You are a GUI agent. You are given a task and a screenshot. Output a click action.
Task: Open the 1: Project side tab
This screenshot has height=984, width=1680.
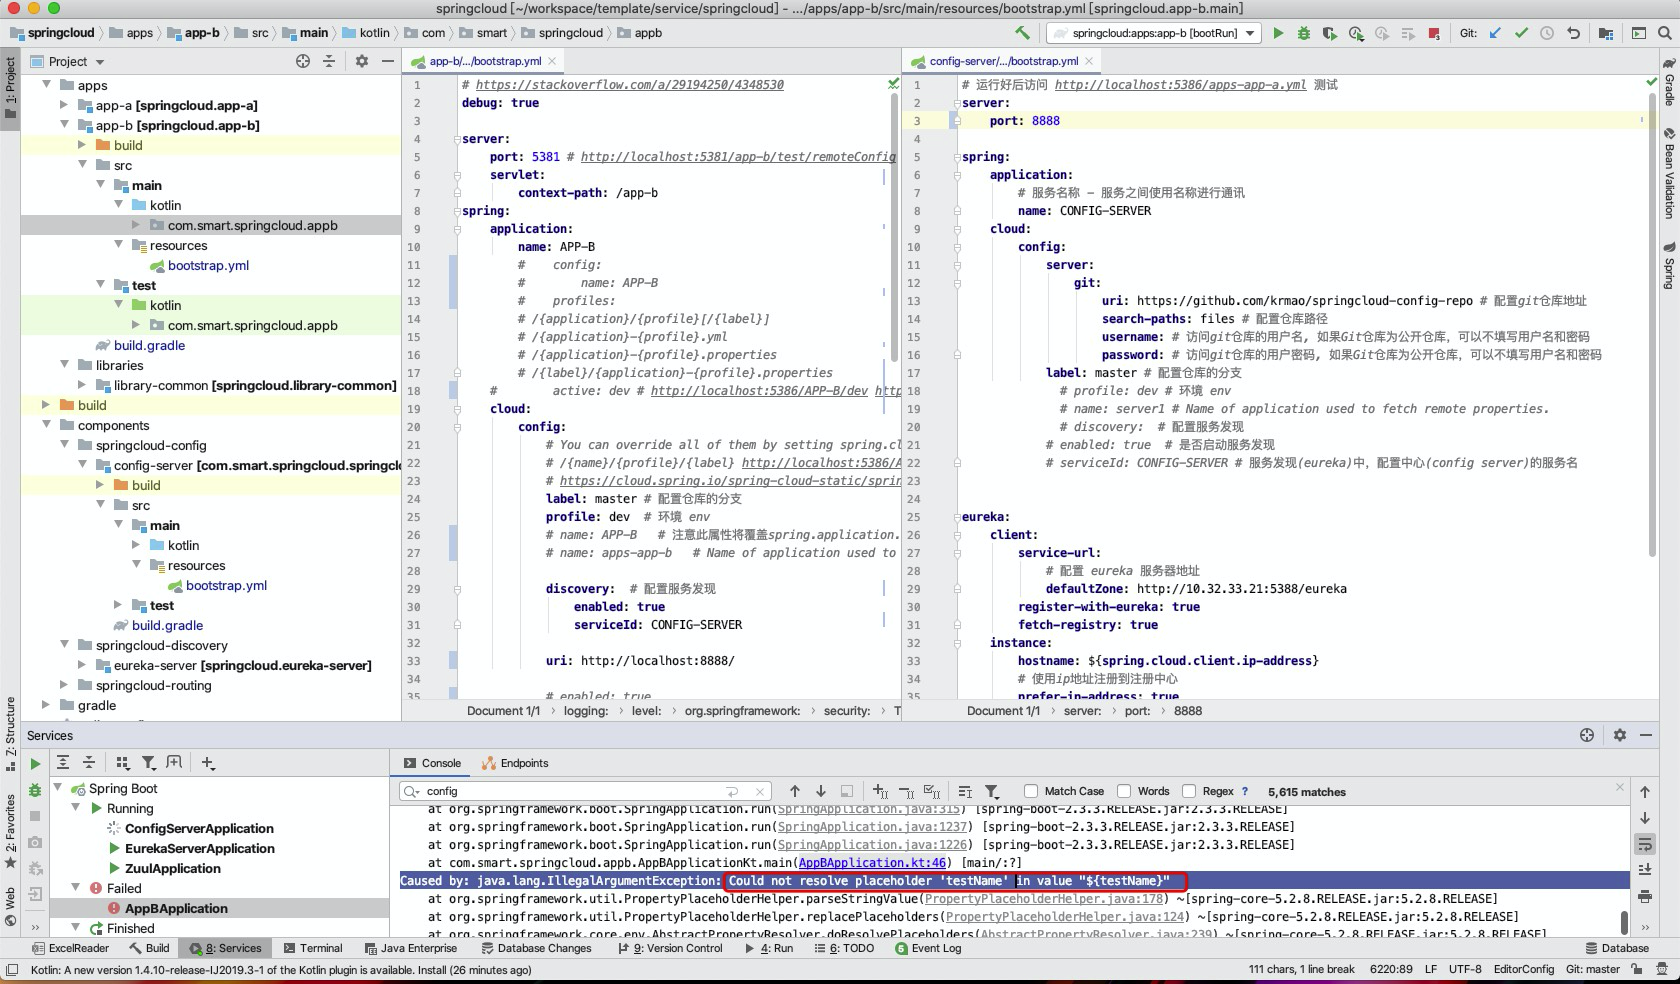10,87
